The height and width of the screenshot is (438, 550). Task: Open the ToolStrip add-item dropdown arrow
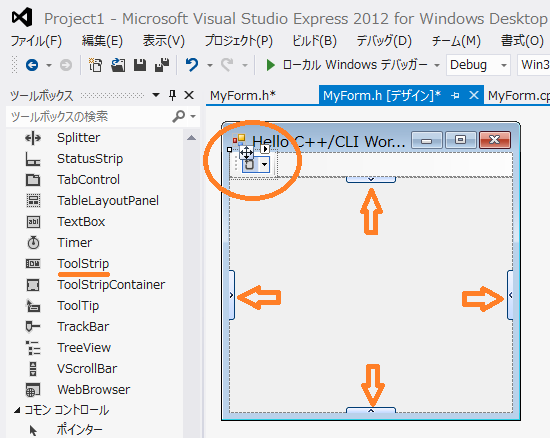coord(264,164)
